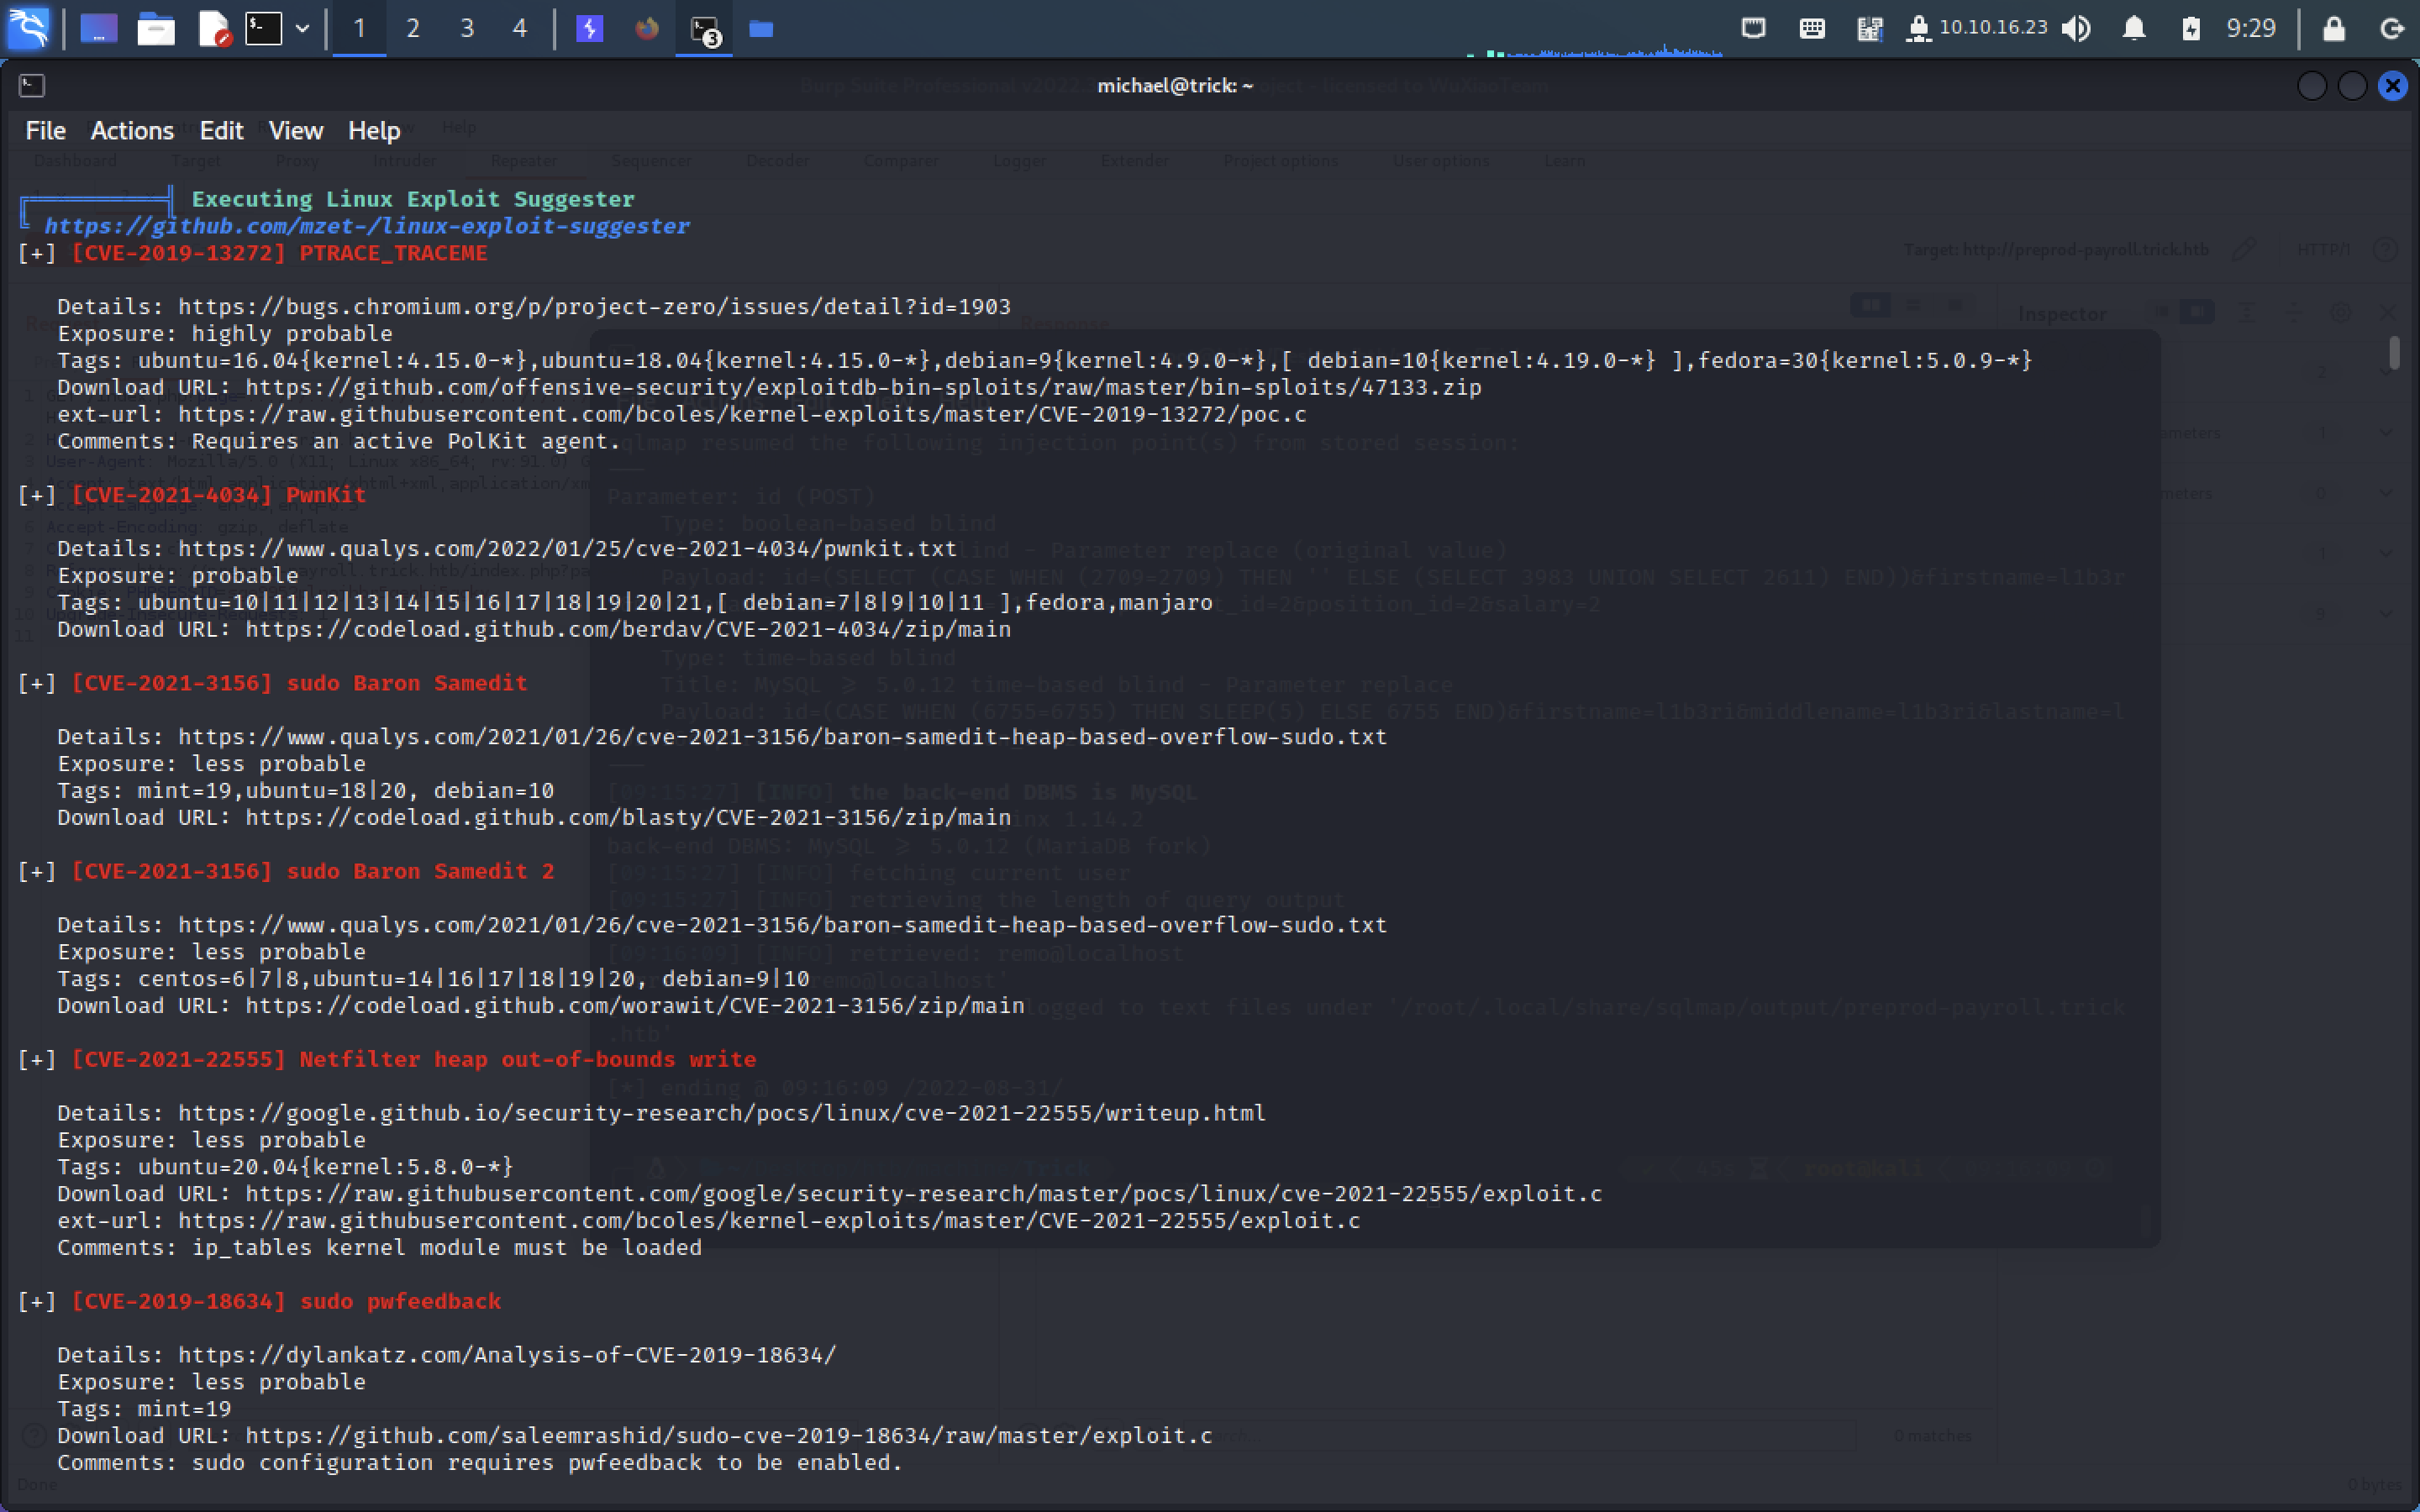
Task: Open the File menu
Action: point(45,131)
